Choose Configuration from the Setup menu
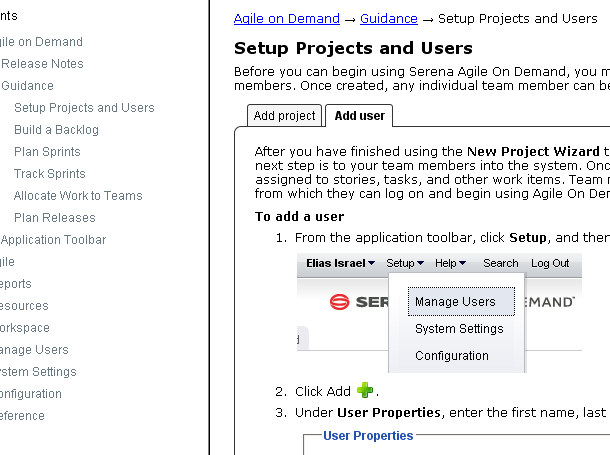 point(452,356)
